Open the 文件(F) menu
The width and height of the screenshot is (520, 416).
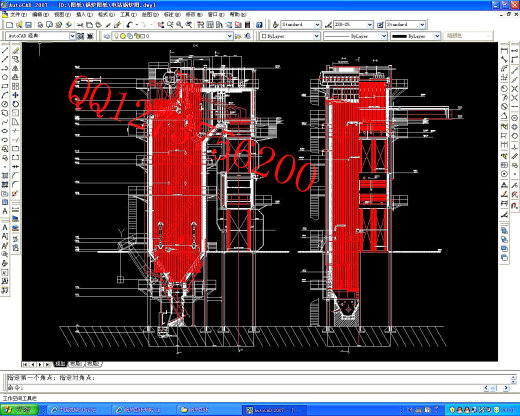point(18,15)
